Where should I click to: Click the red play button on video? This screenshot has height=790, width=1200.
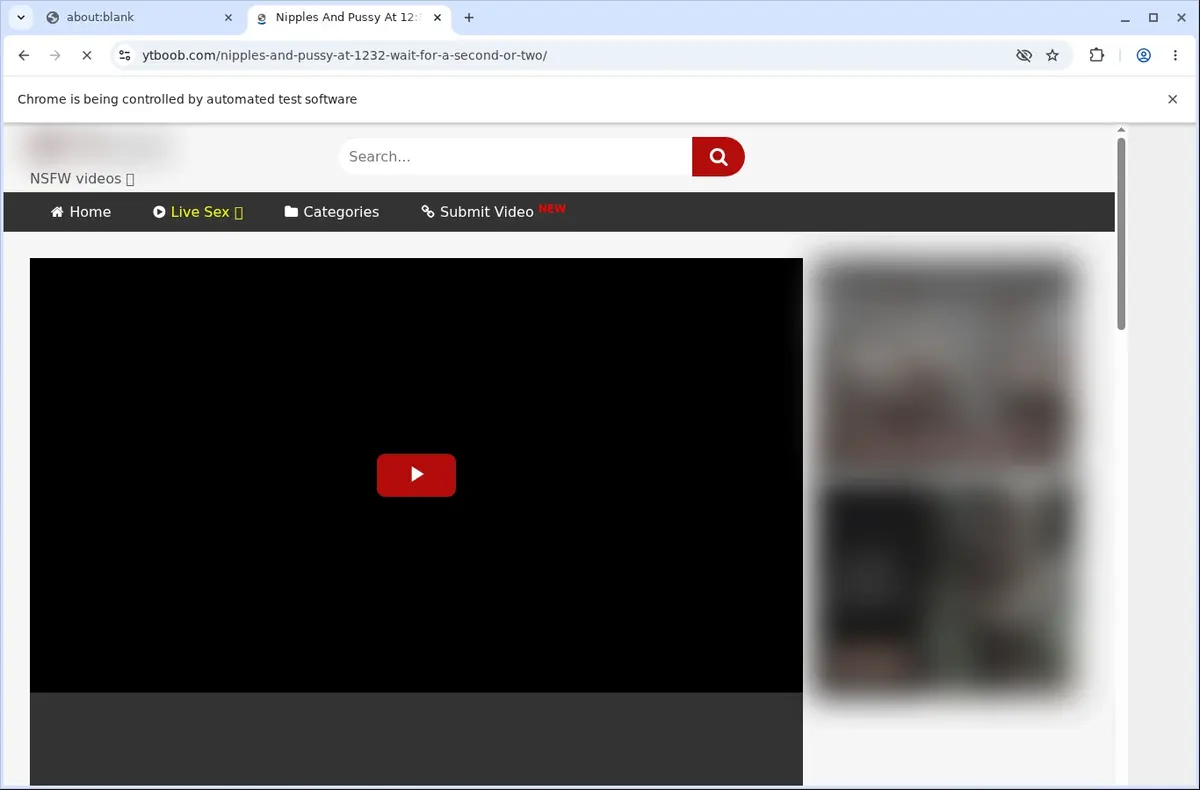(x=416, y=475)
